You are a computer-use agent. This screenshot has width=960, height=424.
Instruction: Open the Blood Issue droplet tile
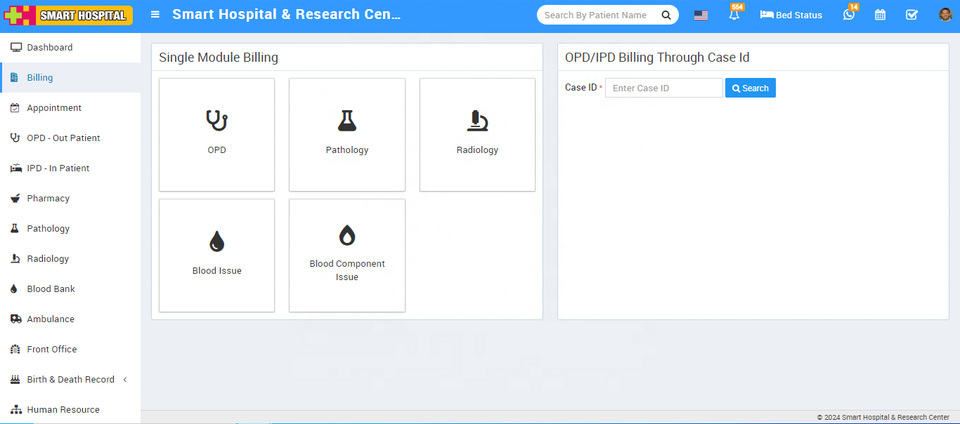coord(217,254)
